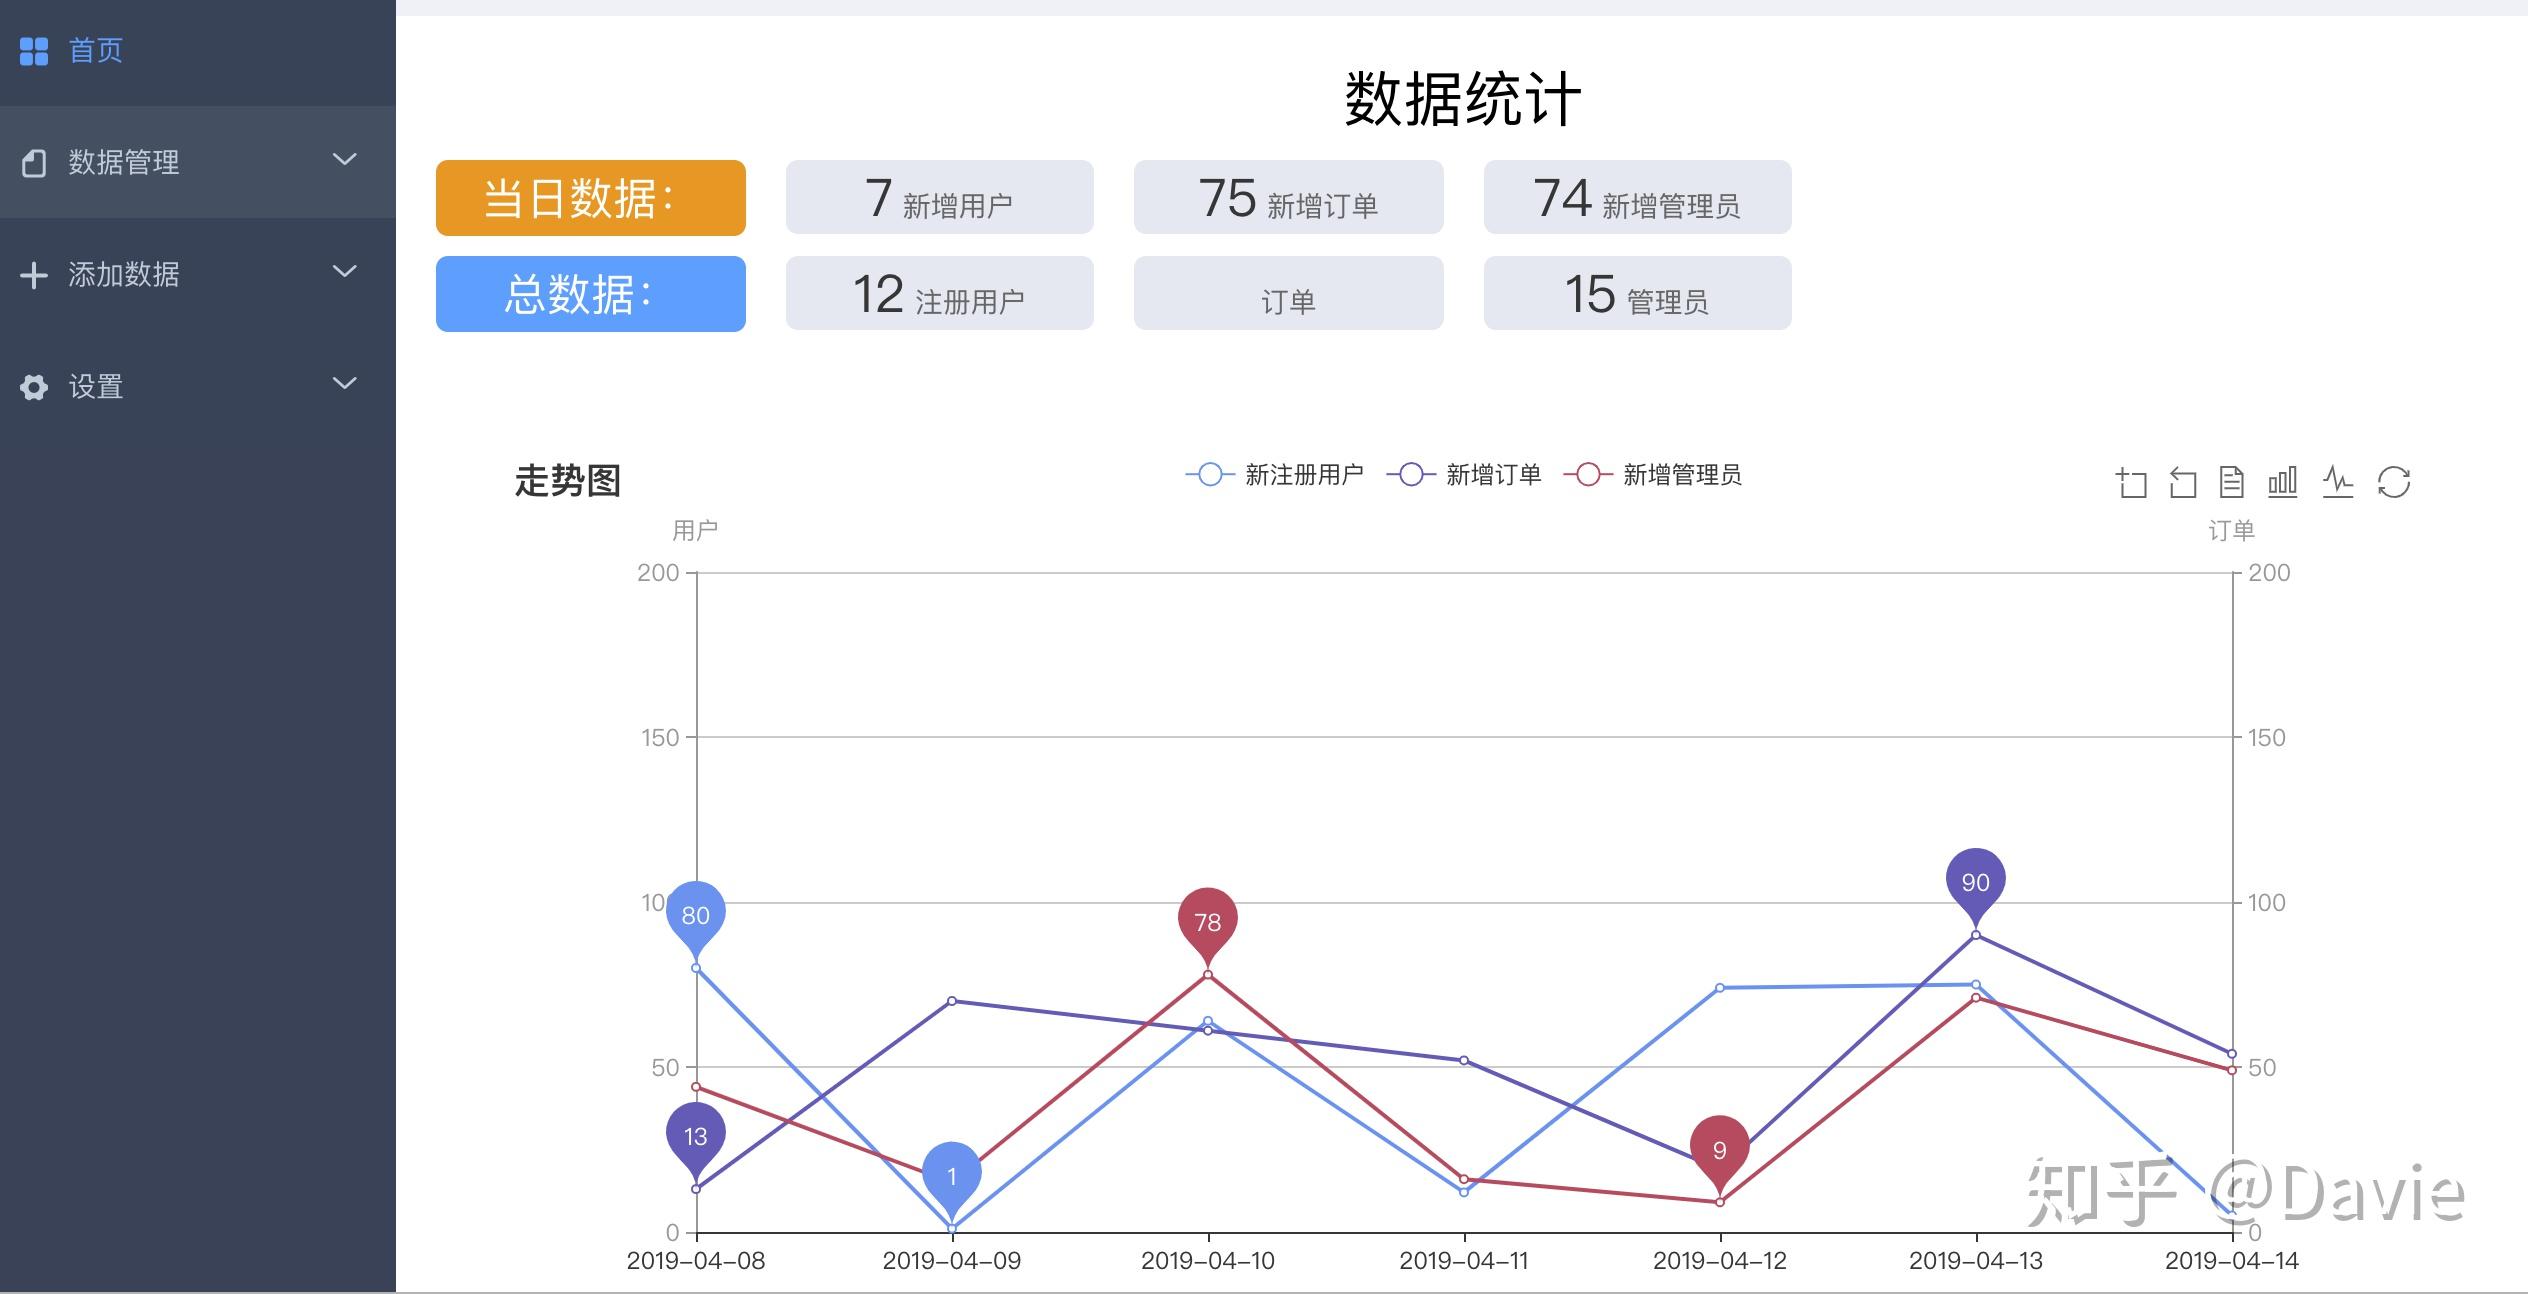Toggle 新注册用户 series in chart legend

[x=1274, y=475]
